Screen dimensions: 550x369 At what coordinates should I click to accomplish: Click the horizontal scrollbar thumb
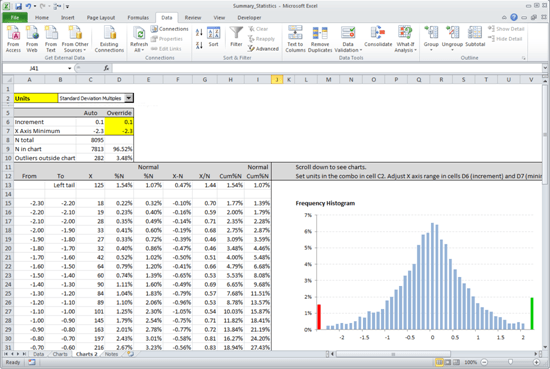click(393, 354)
